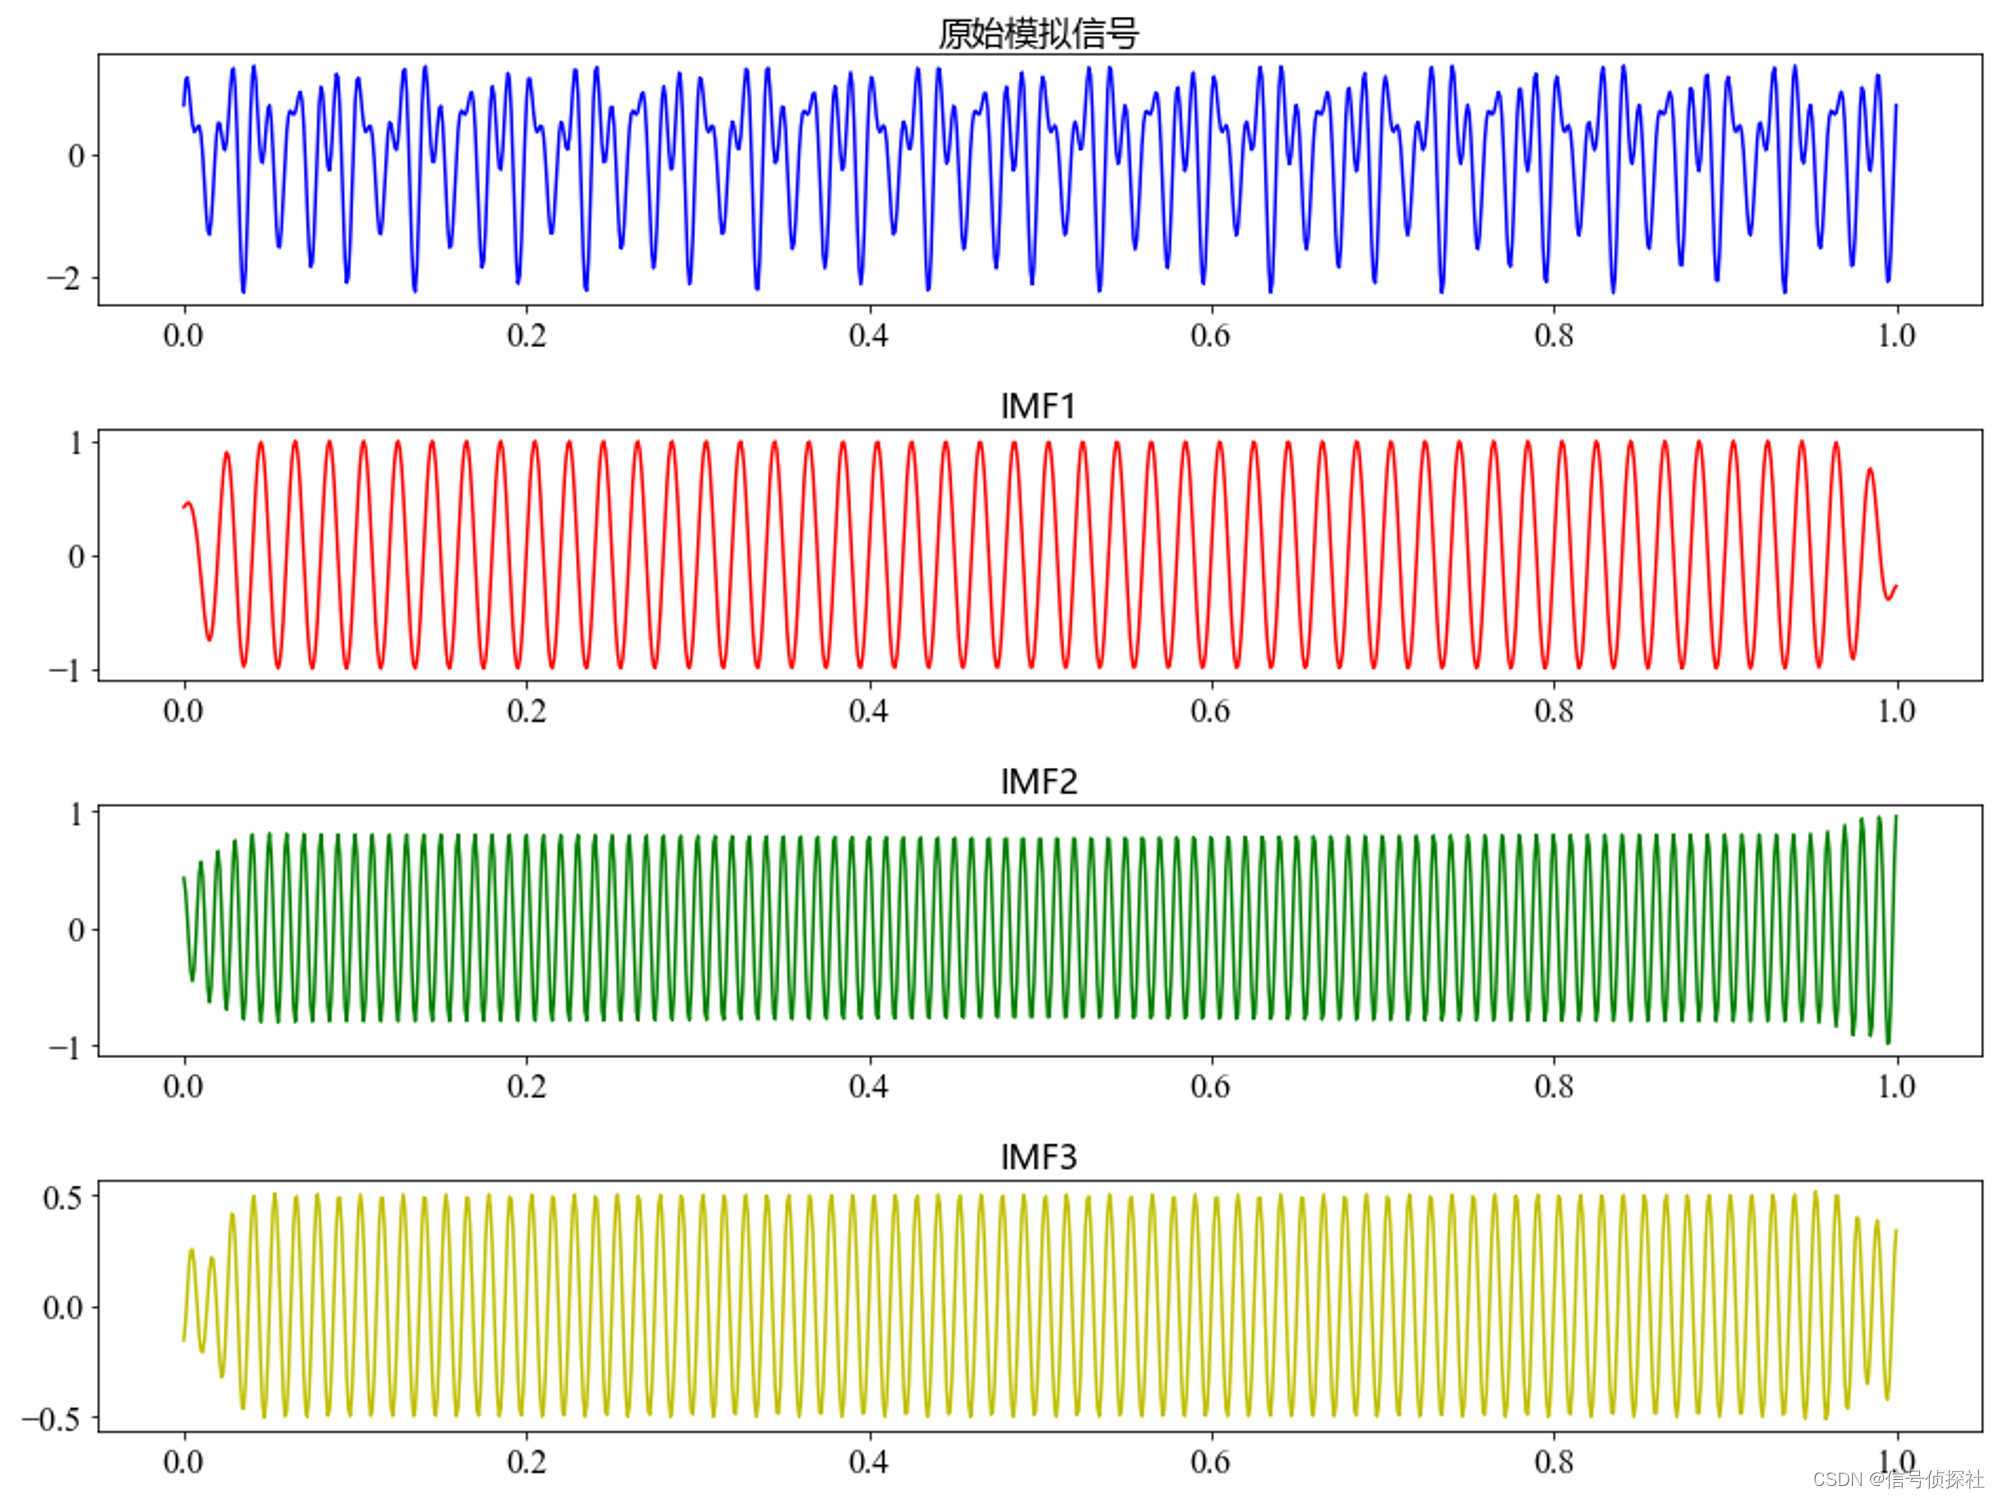
Task: Click the 0.8 x-axis tick under the blue signal plot
Action: pos(1553,336)
